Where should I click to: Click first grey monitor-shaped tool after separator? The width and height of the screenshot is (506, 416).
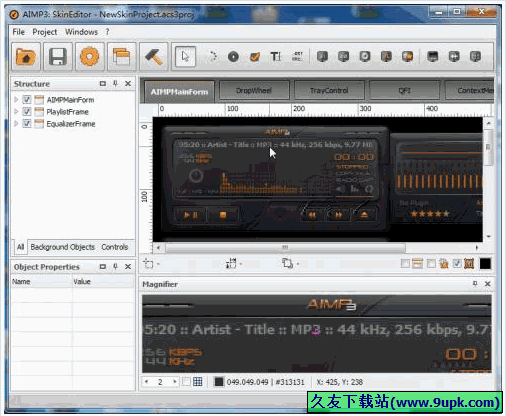(322, 56)
